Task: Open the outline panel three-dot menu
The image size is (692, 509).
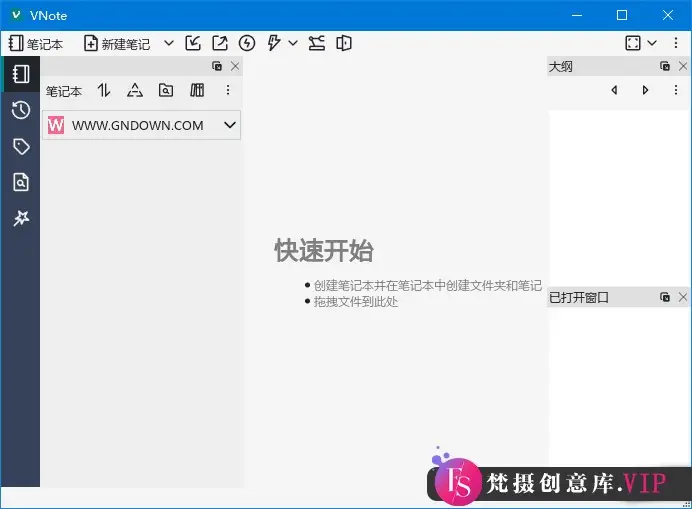Action: [x=676, y=90]
